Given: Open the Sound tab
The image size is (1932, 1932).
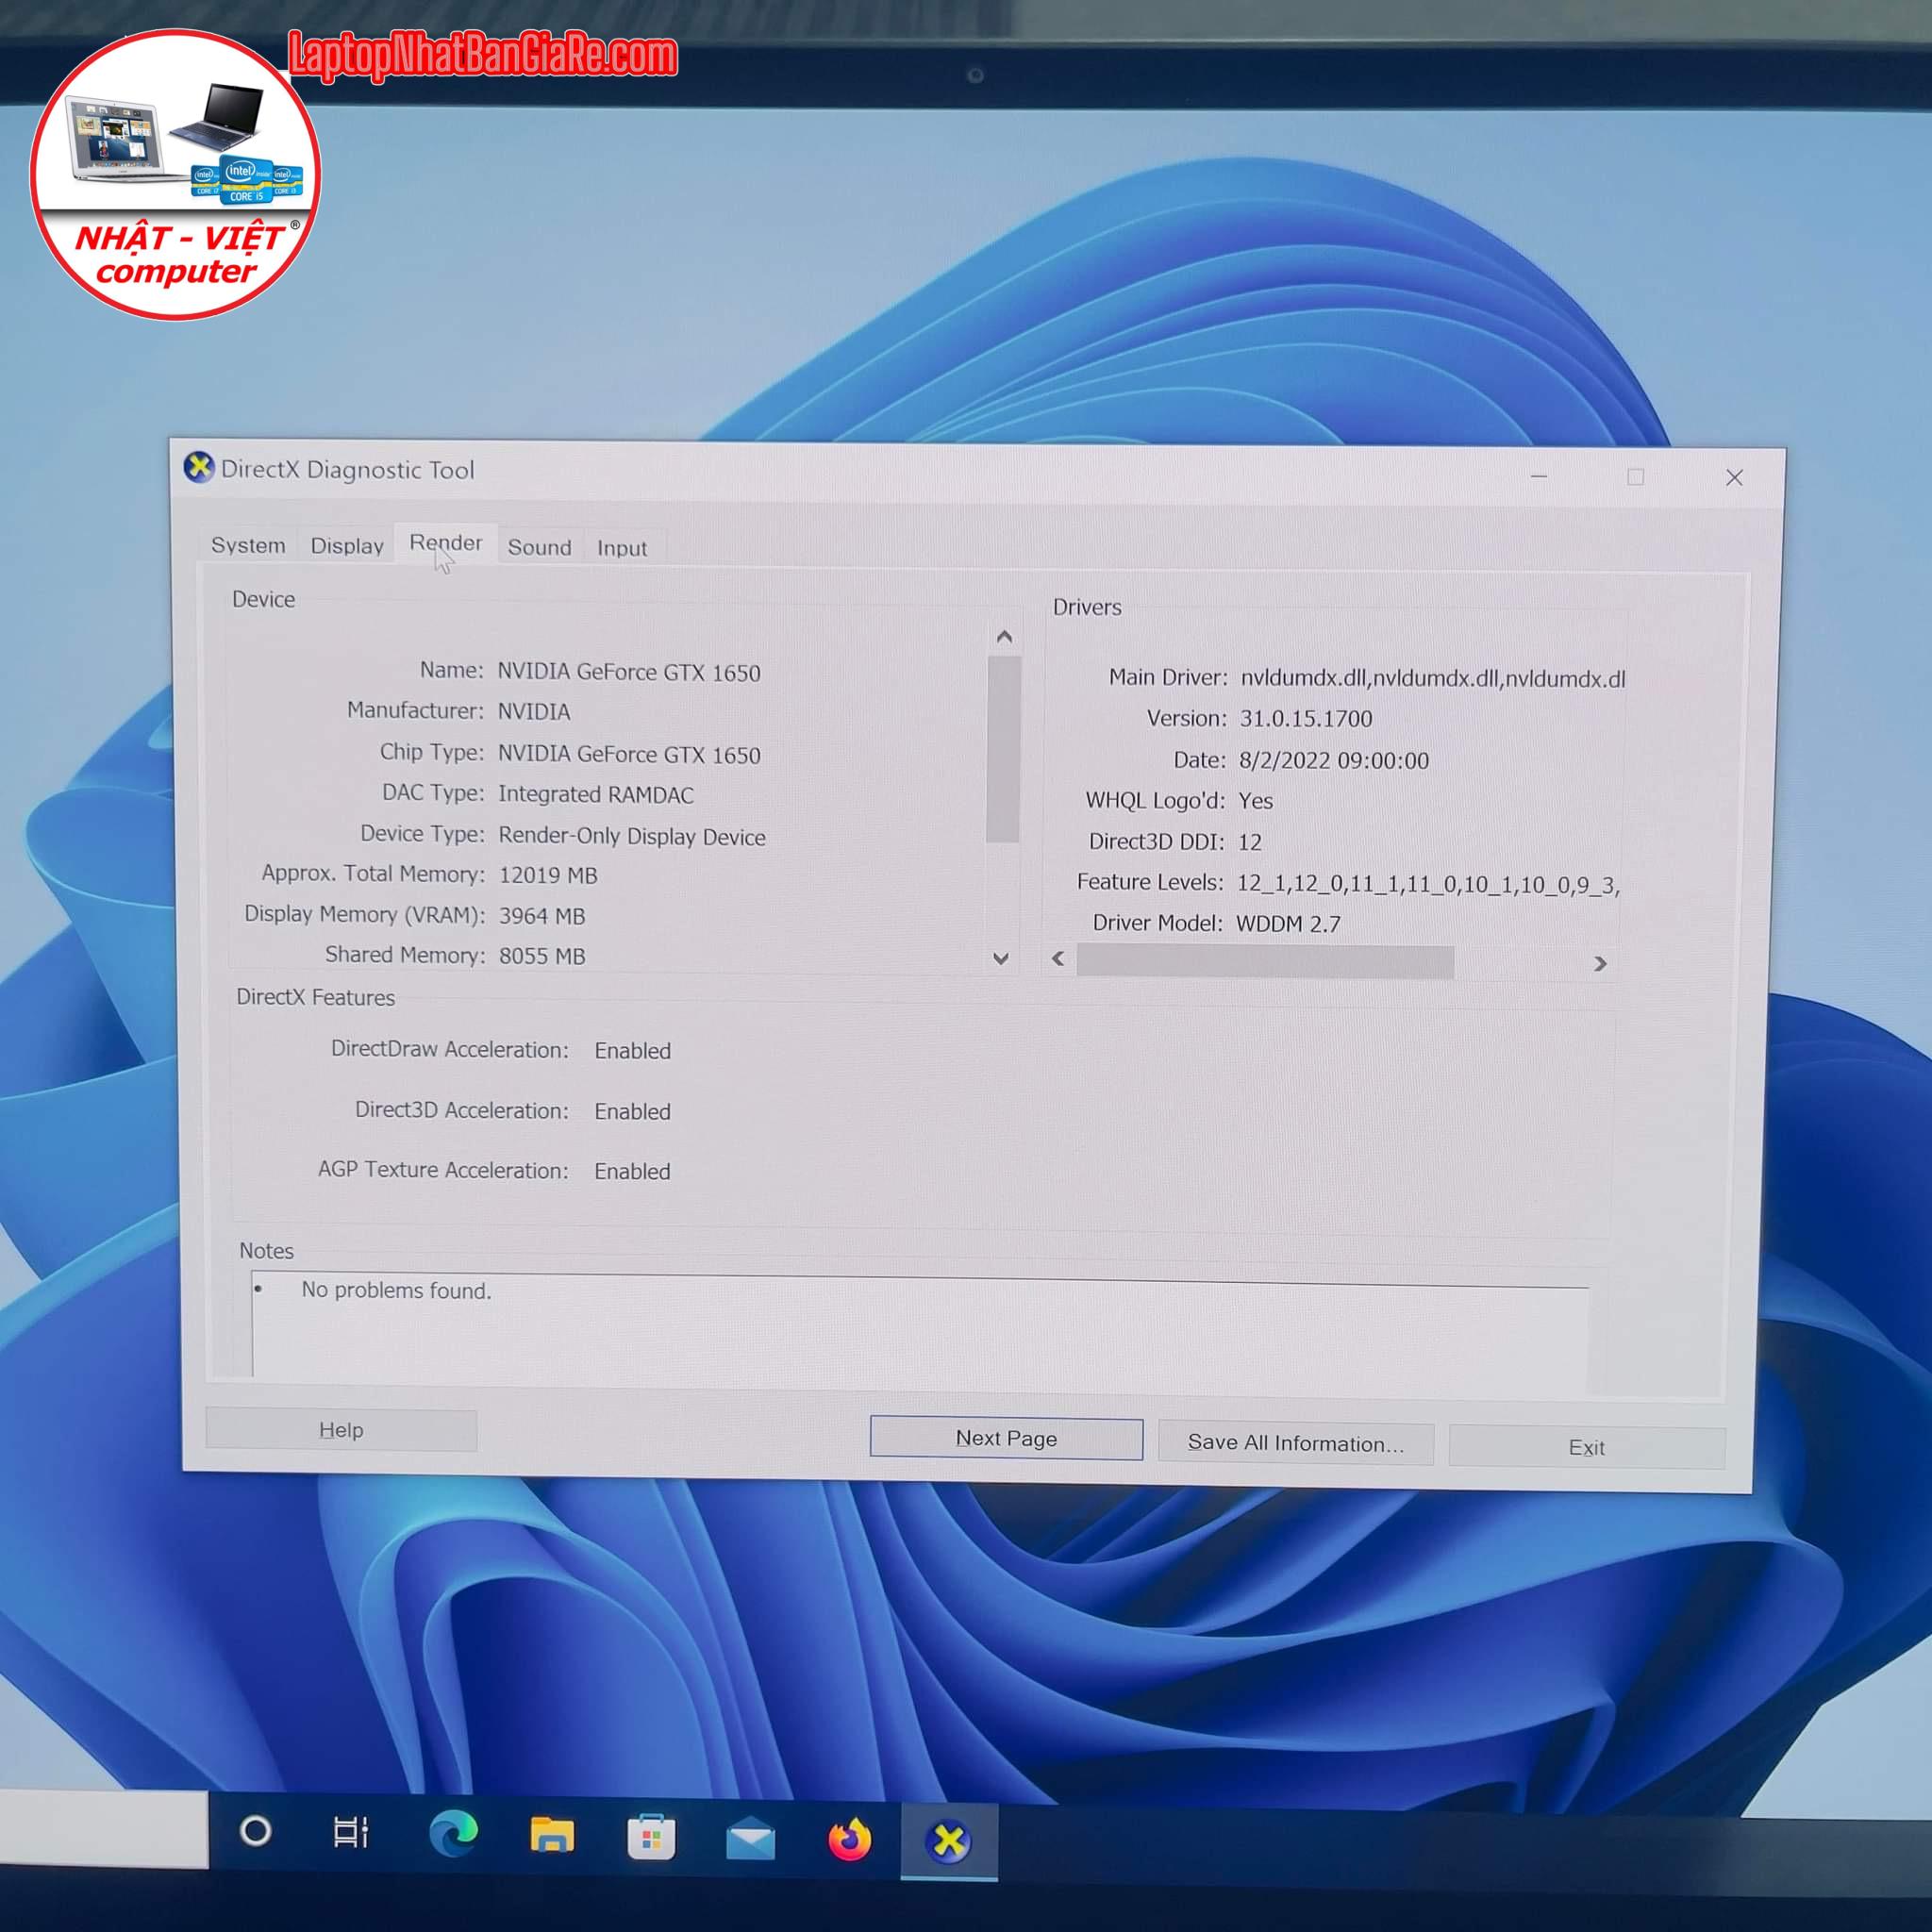Looking at the screenshot, I should pos(539,547).
